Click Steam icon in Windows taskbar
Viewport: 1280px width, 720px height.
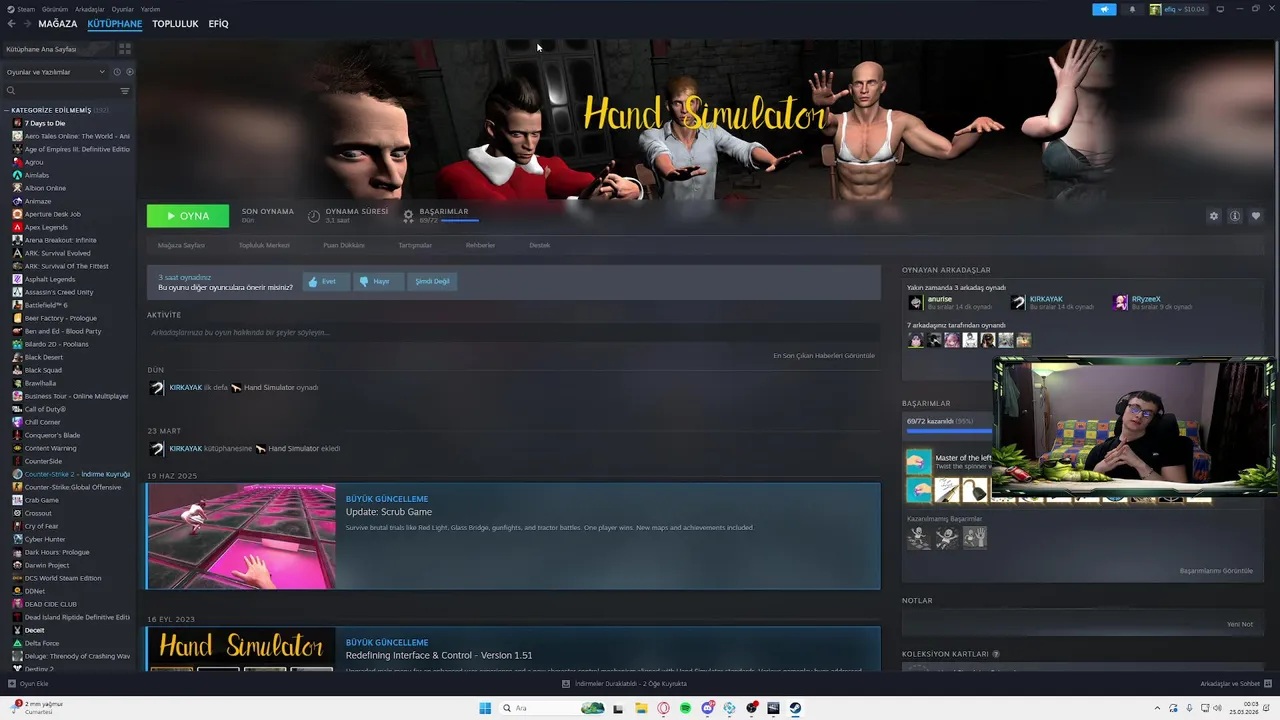pyautogui.click(x=795, y=708)
